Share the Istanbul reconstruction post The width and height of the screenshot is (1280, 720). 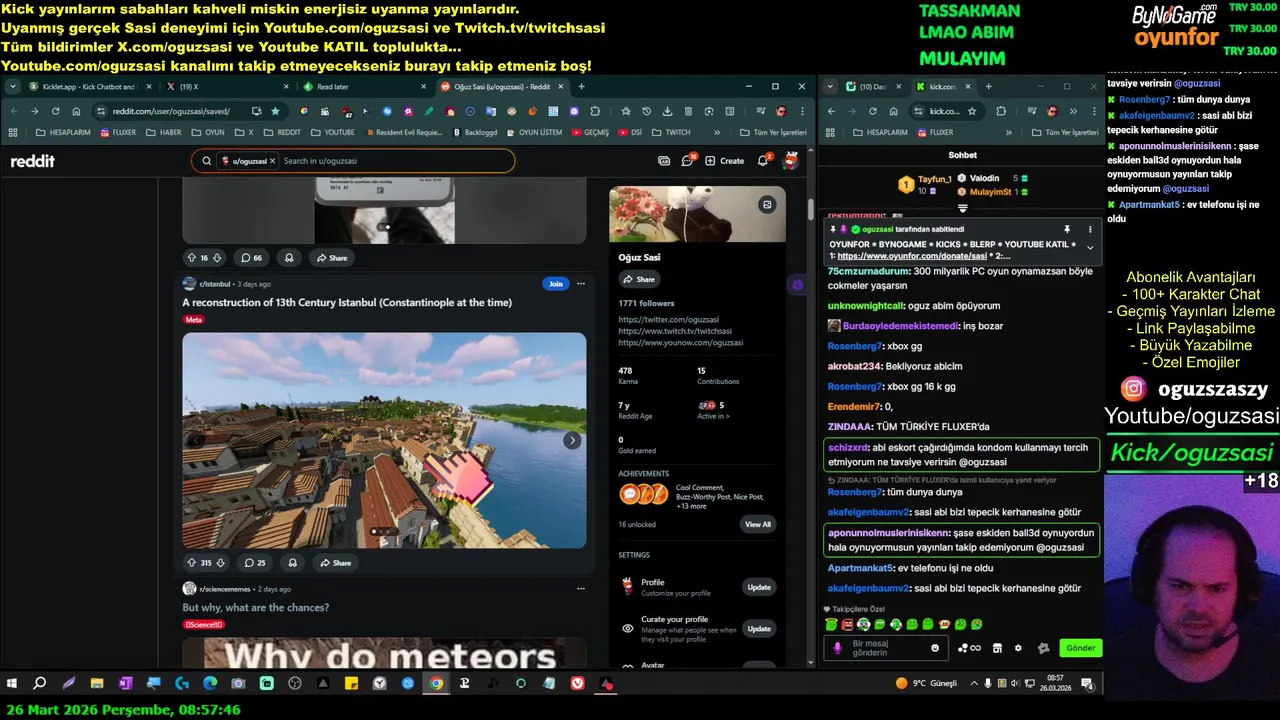click(334, 563)
